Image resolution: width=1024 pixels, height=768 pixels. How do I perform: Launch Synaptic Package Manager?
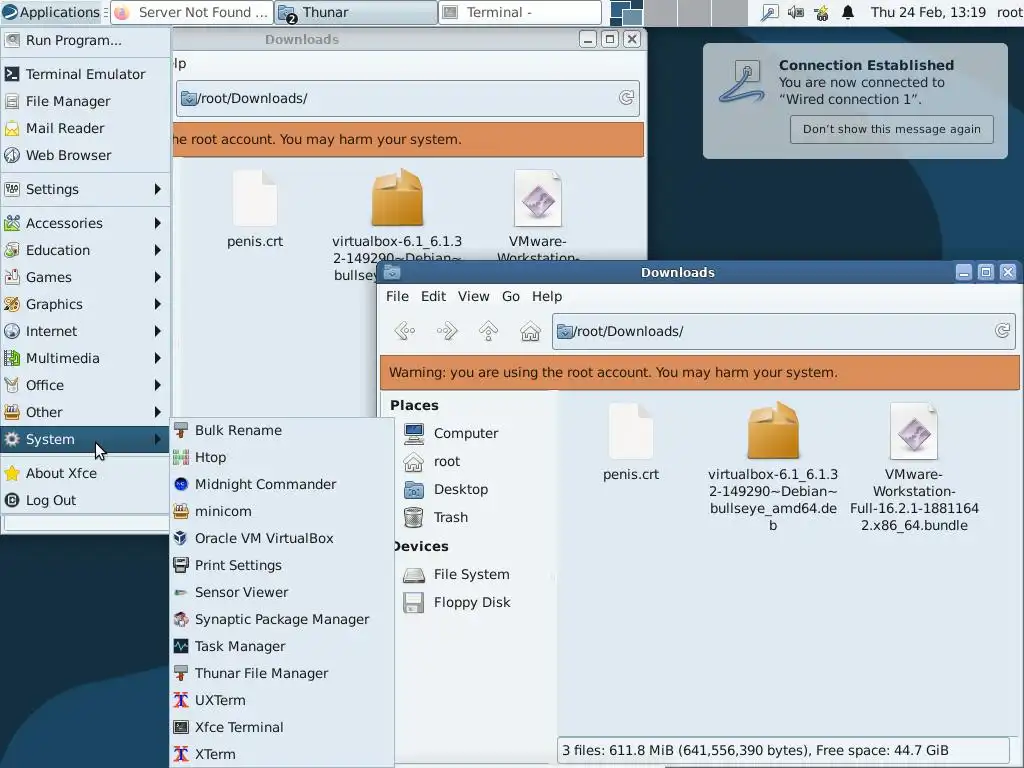click(x=281, y=619)
